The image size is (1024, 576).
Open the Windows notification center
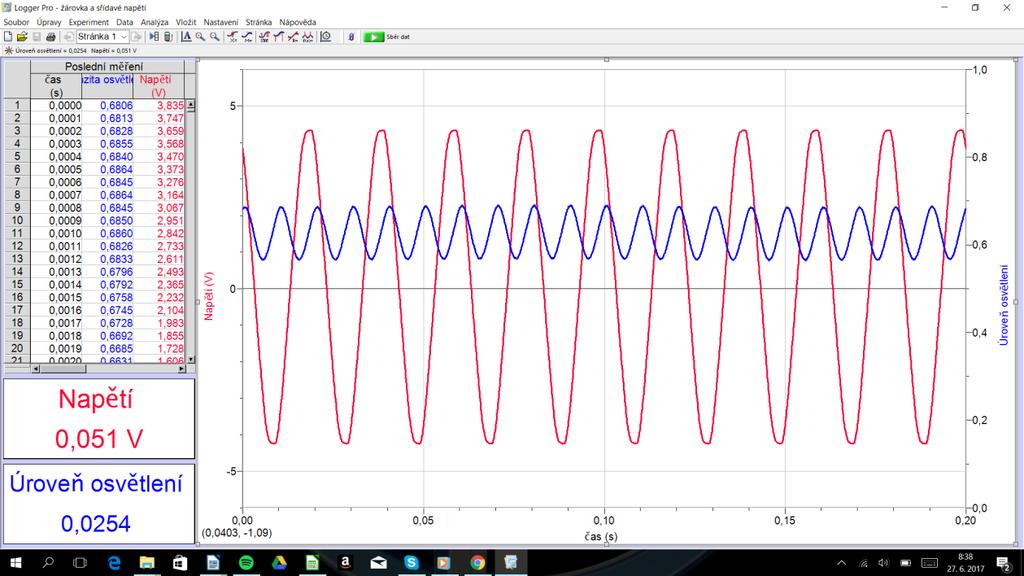click(x=1004, y=562)
